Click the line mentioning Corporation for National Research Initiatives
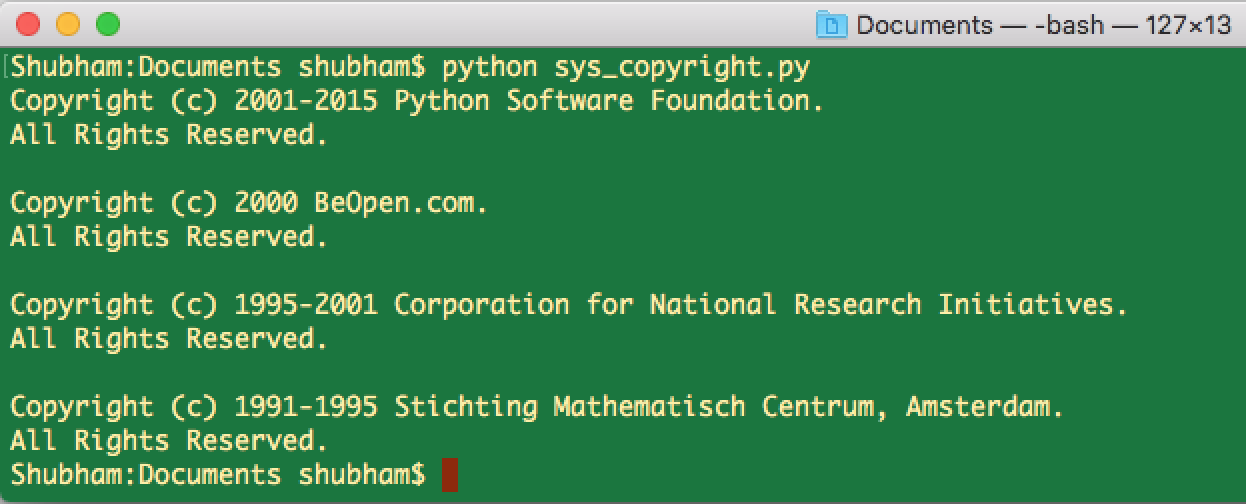This screenshot has height=504, width=1246. 569,305
